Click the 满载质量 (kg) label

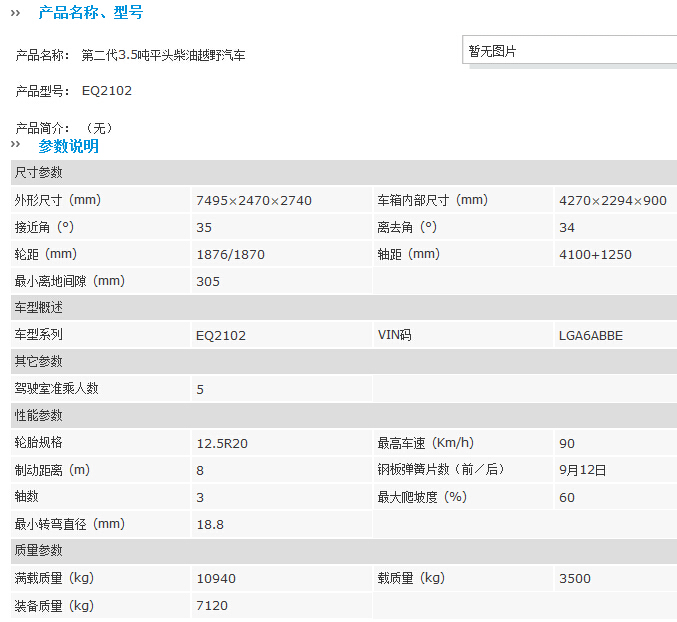pyautogui.click(x=54, y=578)
